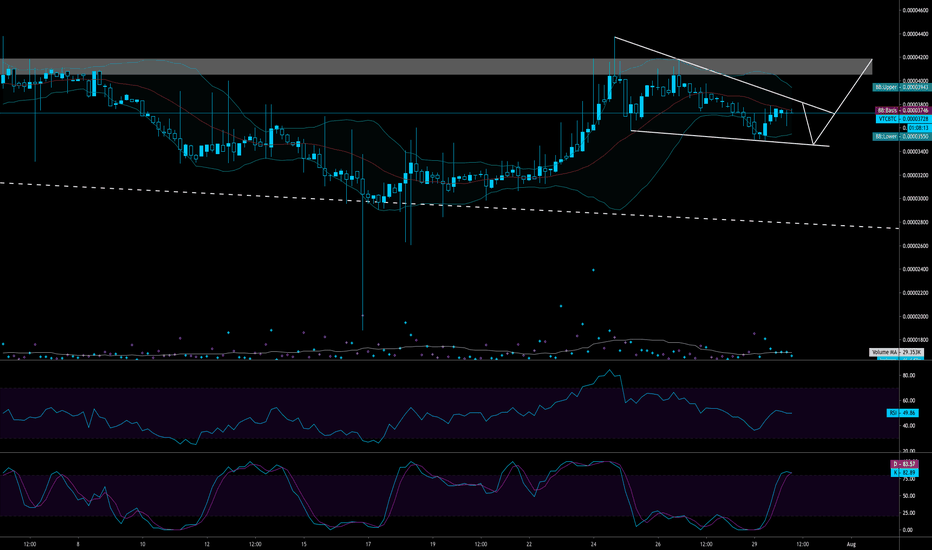Screen dimensions: 932x550
Task: Click the BB:Basis 0.00003746 price label
Action: click(x=903, y=111)
